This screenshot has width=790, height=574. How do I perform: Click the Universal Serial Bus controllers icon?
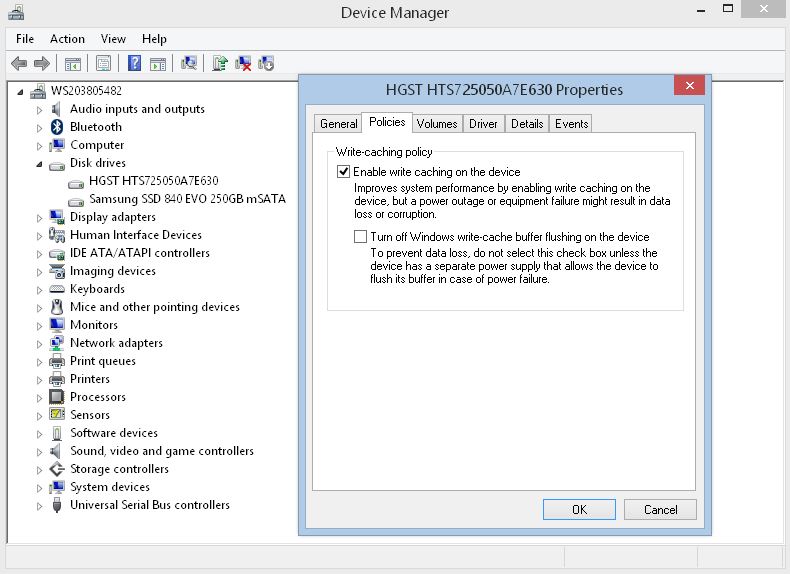click(57, 505)
